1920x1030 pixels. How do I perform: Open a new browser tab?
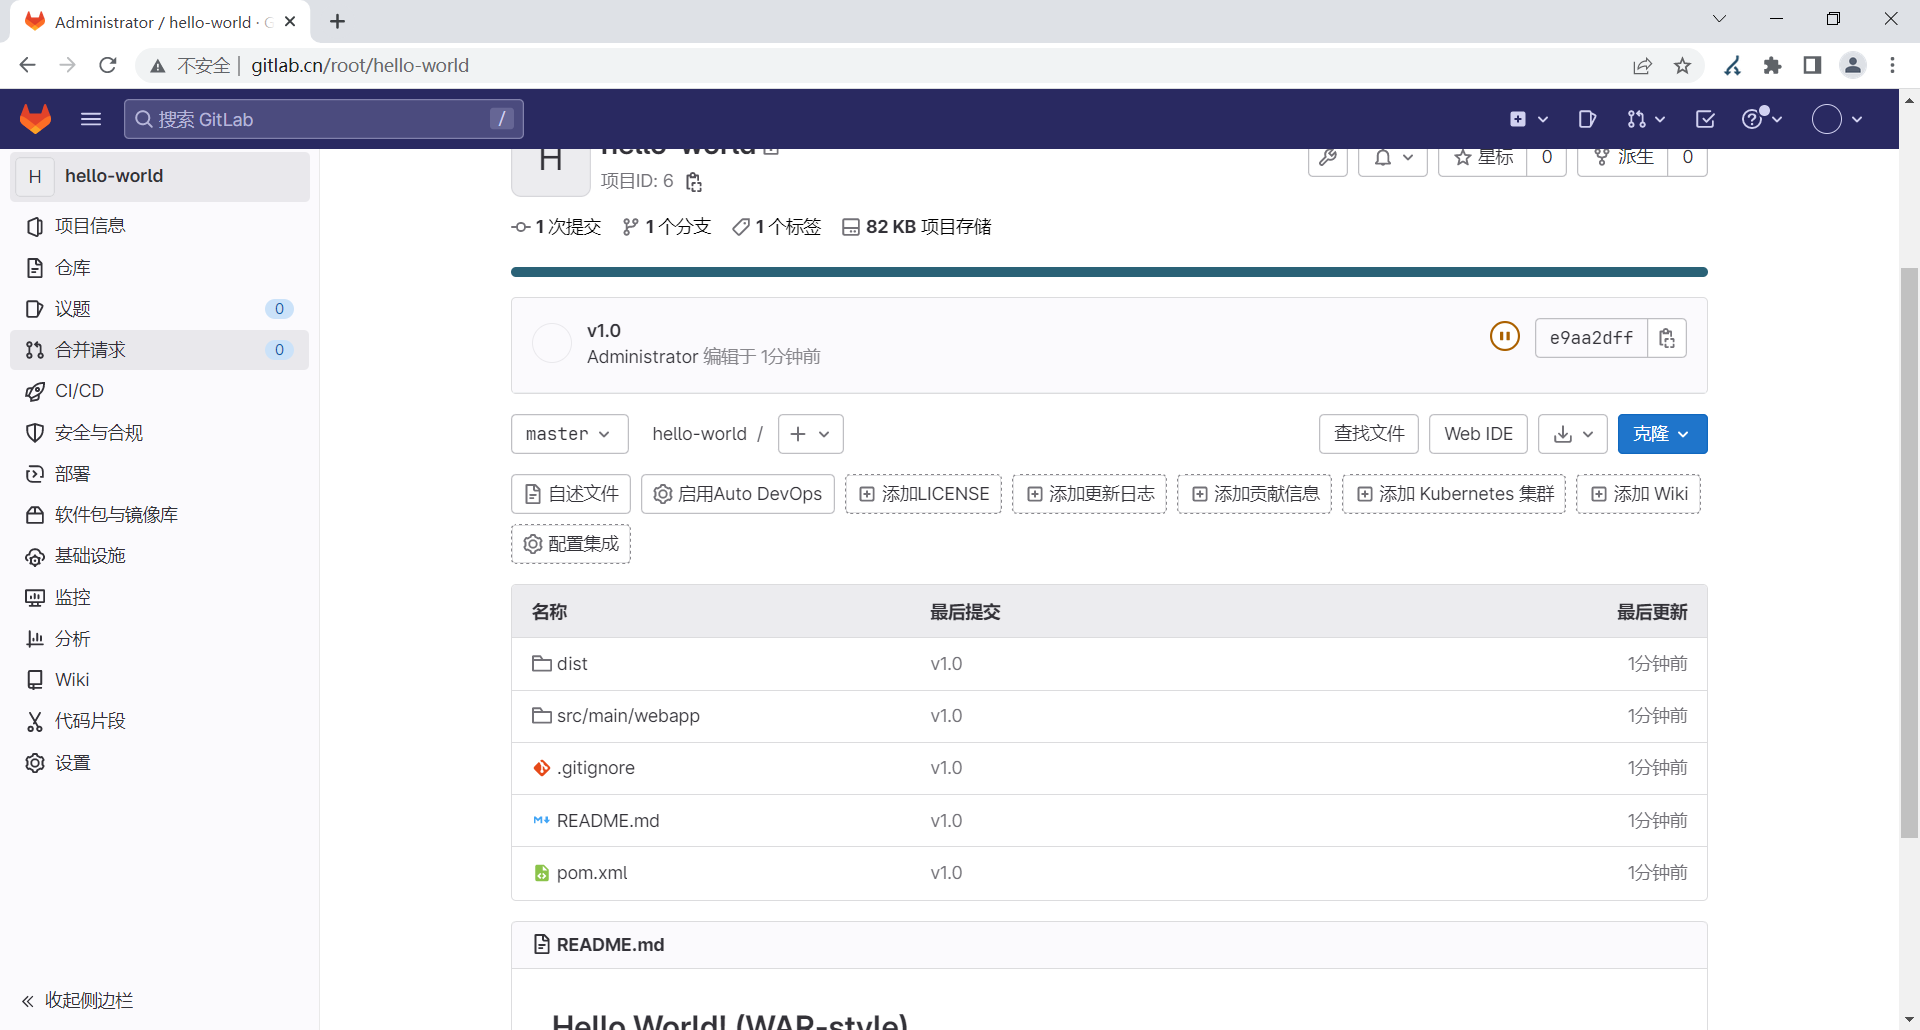coord(338,21)
